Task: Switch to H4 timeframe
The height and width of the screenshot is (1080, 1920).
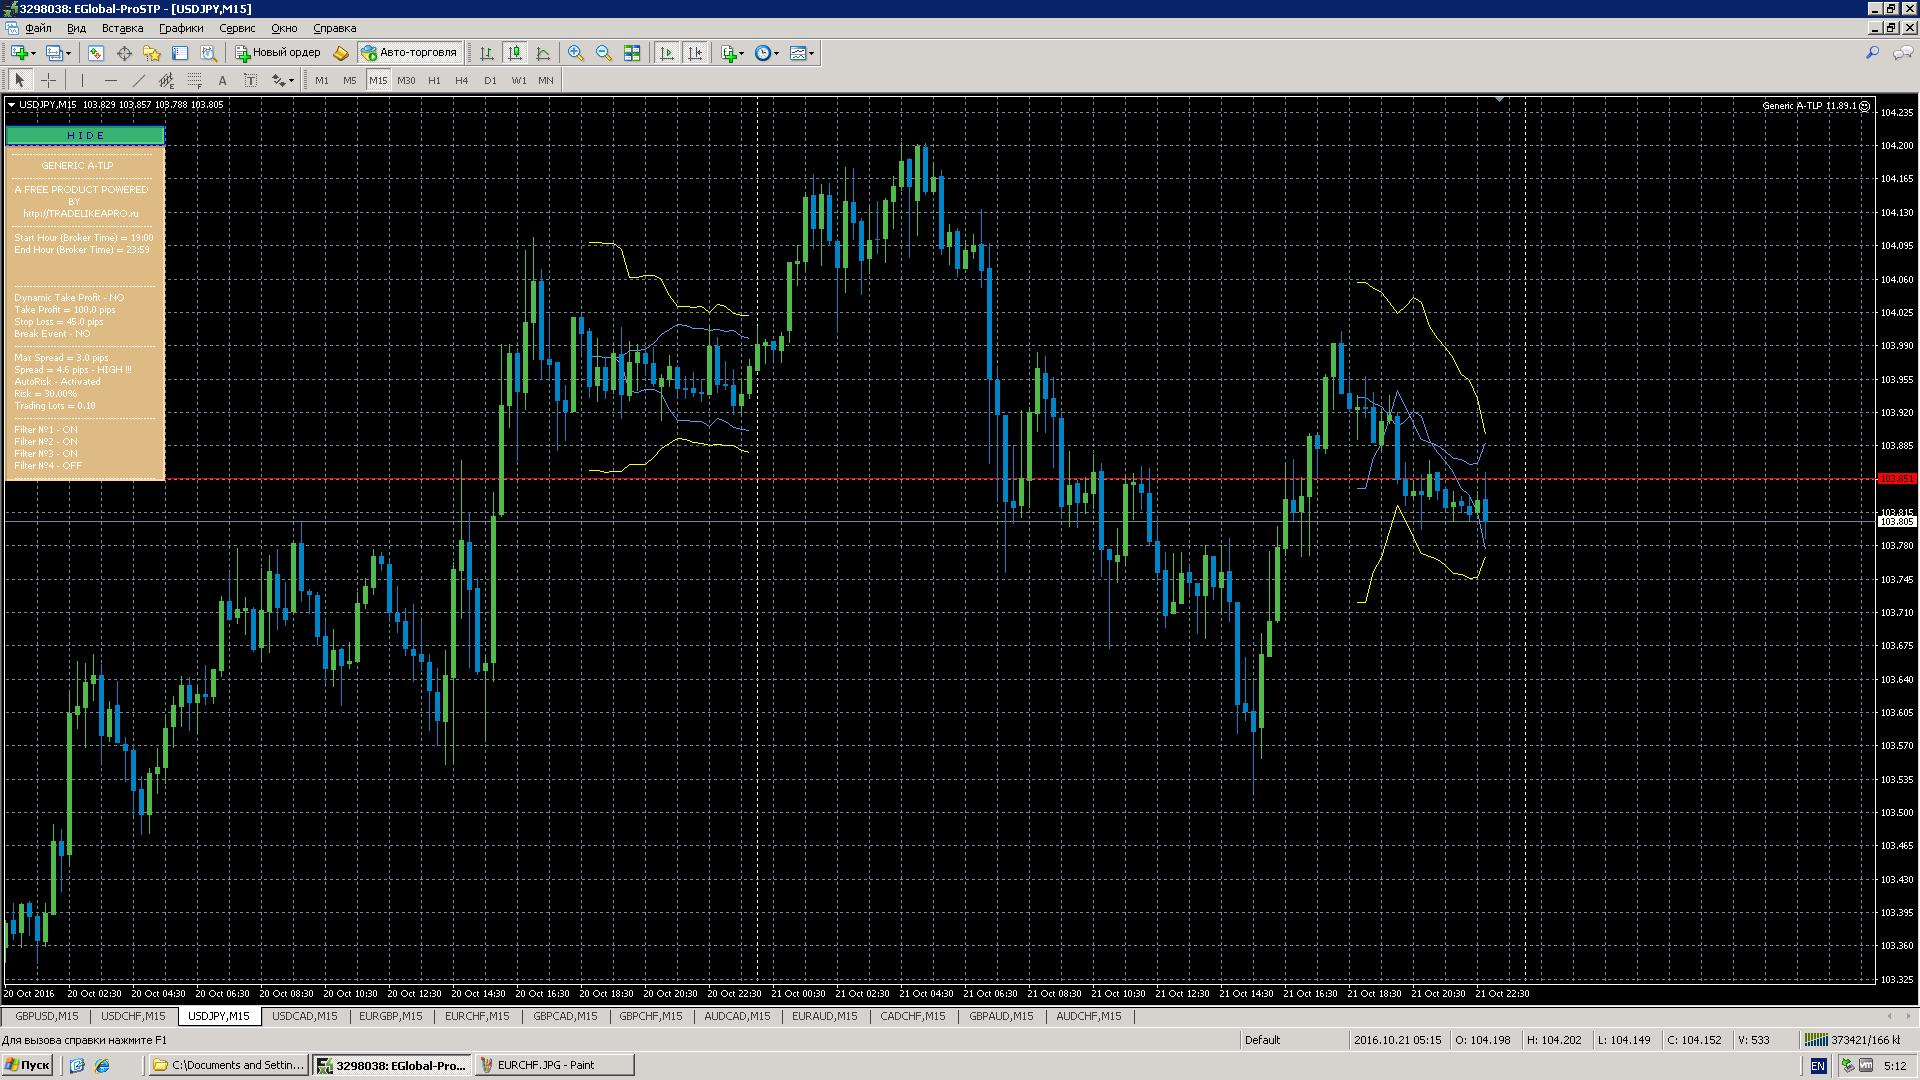Action: coord(462,80)
